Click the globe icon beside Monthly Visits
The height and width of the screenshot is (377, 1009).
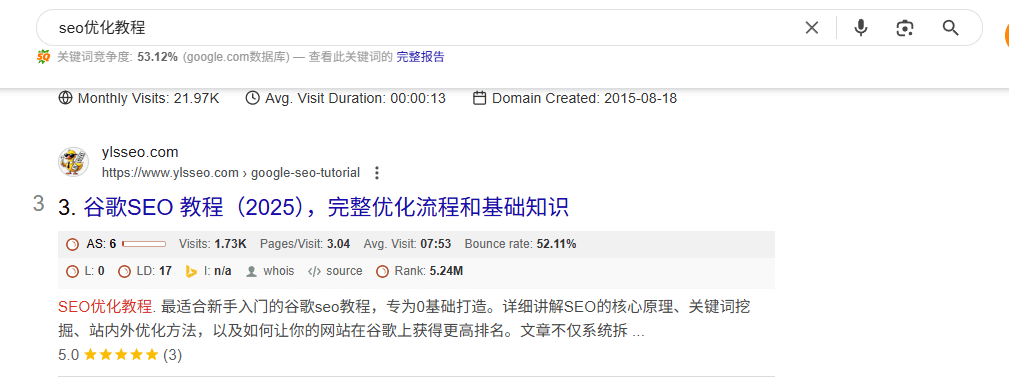tap(65, 98)
